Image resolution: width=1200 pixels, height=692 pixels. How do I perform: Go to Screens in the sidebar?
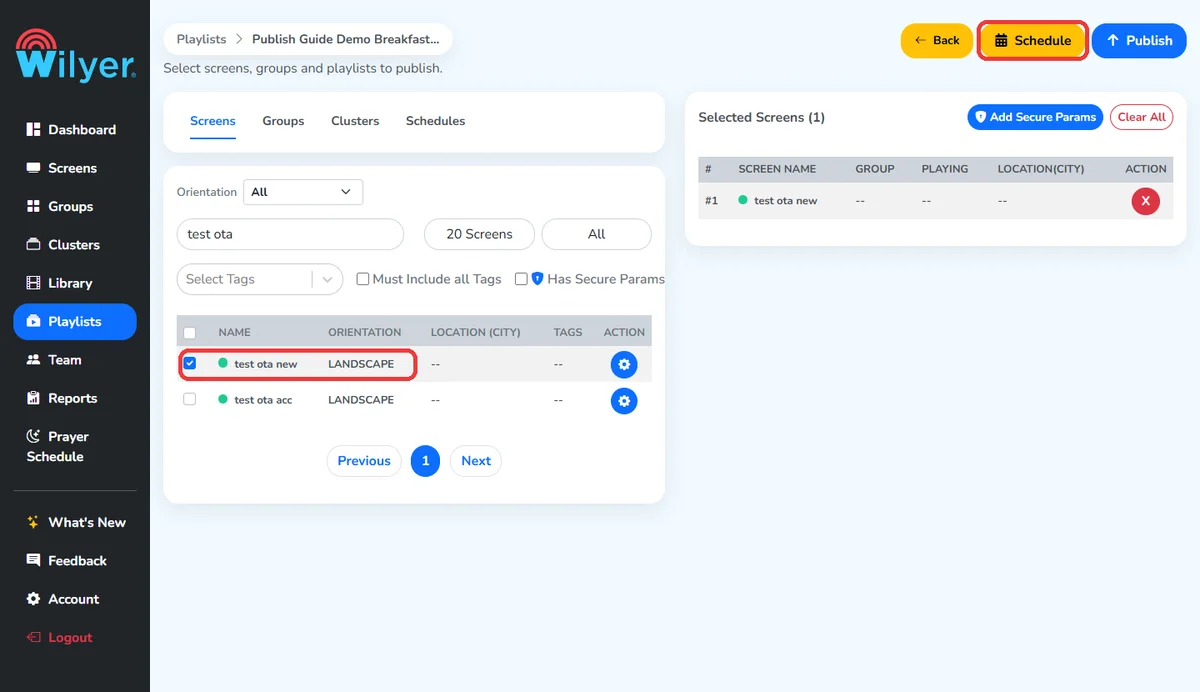(74, 168)
